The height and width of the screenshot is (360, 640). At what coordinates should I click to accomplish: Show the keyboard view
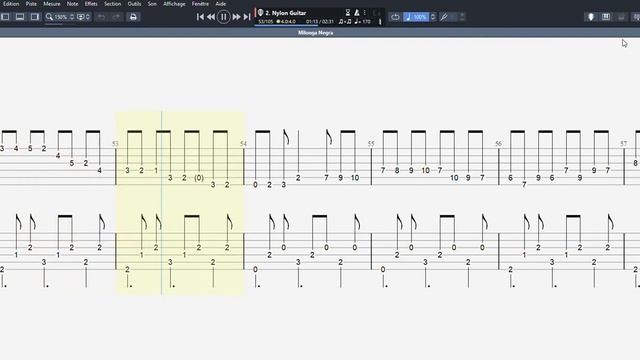[x=621, y=17]
